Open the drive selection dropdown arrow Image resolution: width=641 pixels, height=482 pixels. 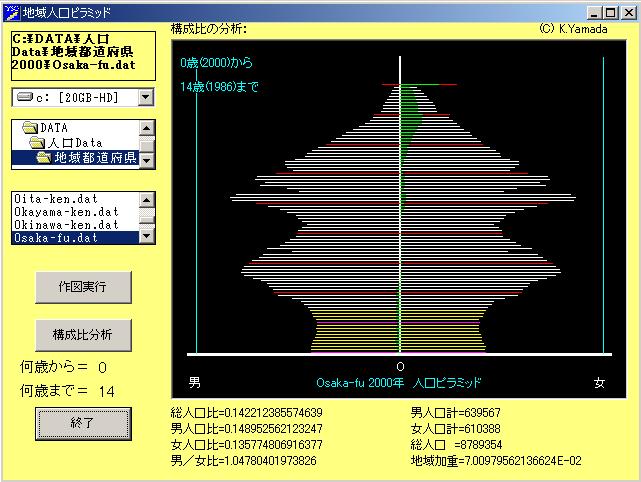(146, 97)
